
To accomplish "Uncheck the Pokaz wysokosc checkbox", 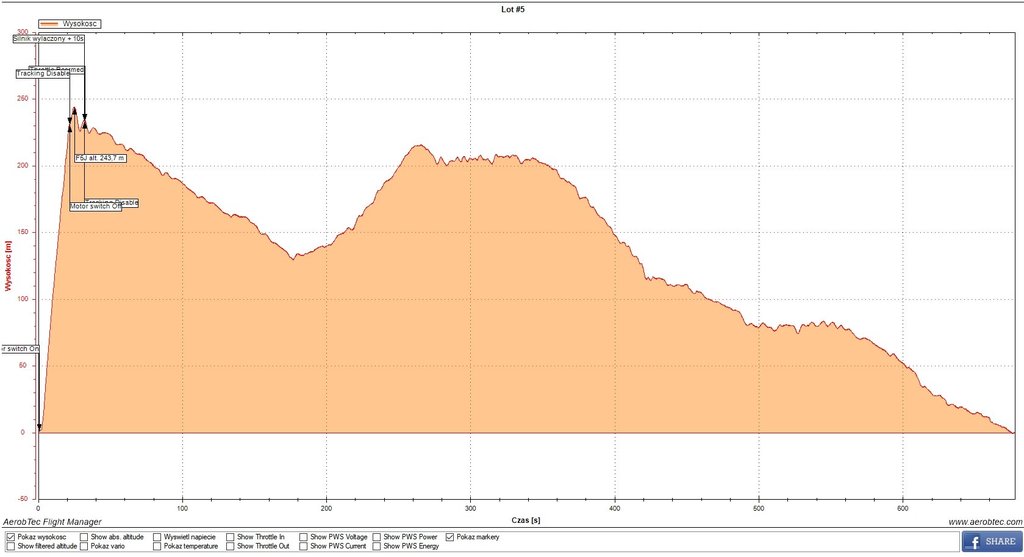I will (10, 537).
